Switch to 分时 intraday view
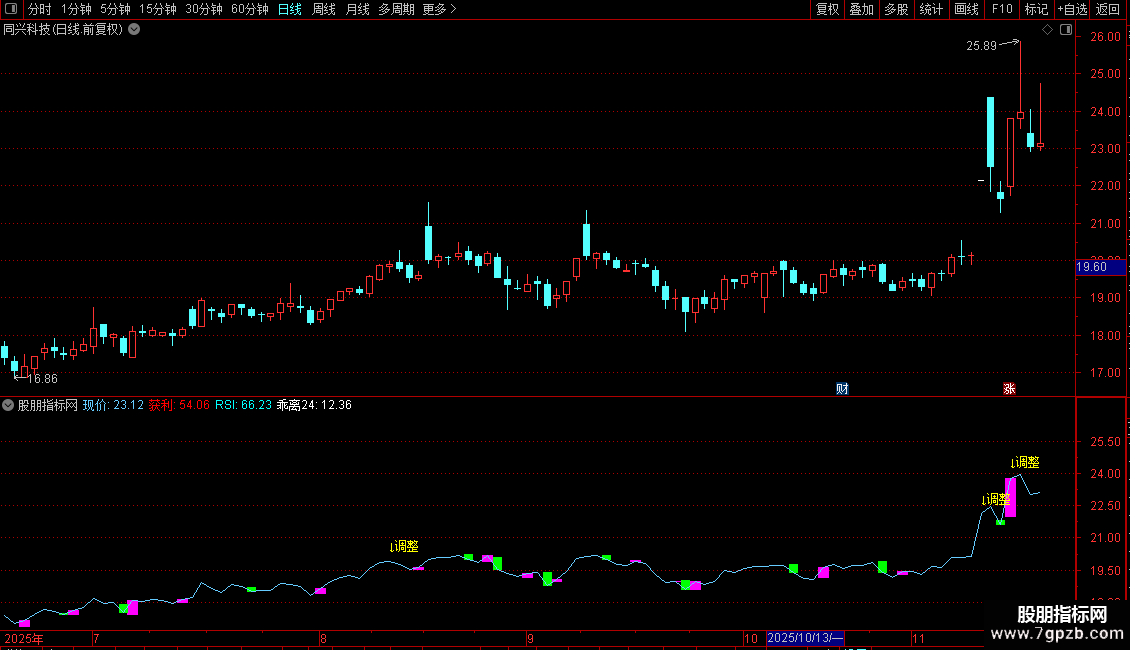This screenshot has width=1130, height=650. tap(40, 9)
